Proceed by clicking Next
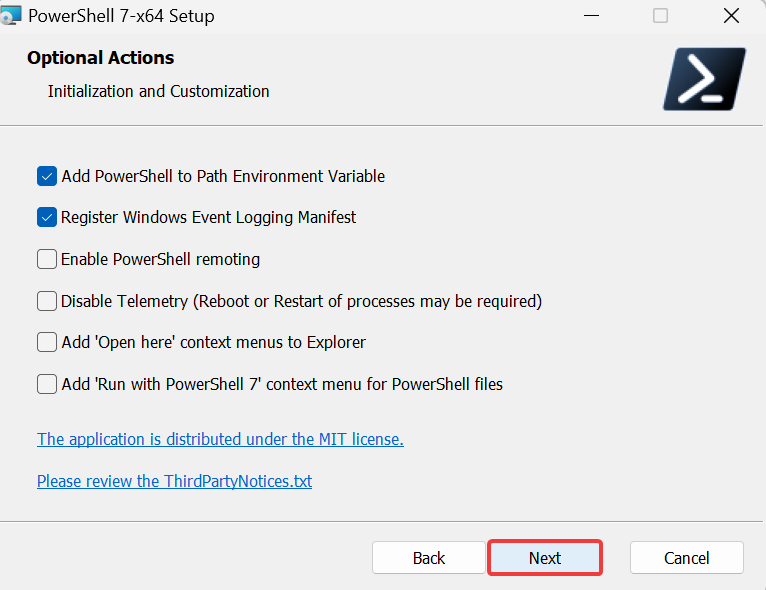Image resolution: width=766 pixels, height=590 pixels. tap(545, 558)
